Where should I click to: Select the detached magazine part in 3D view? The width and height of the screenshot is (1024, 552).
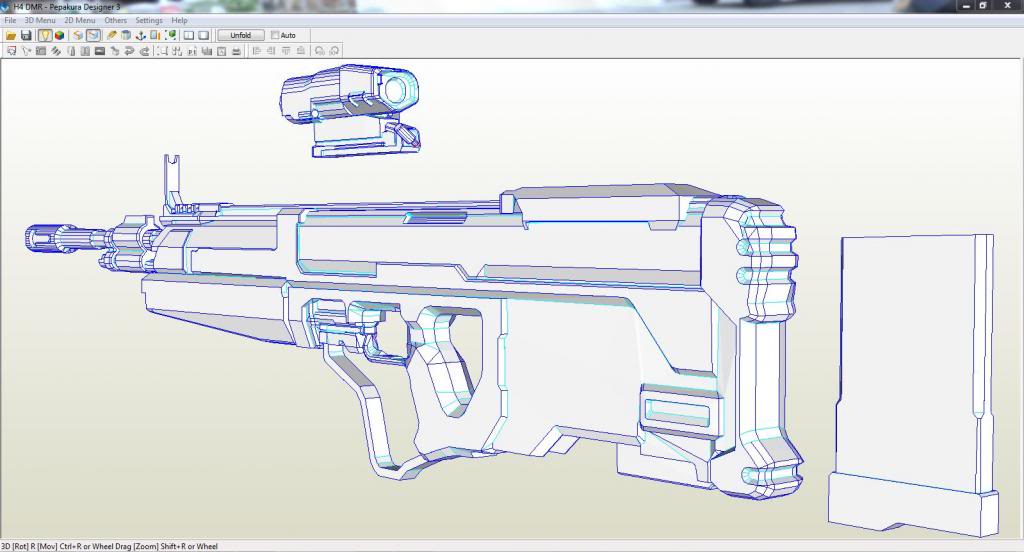tap(914, 385)
